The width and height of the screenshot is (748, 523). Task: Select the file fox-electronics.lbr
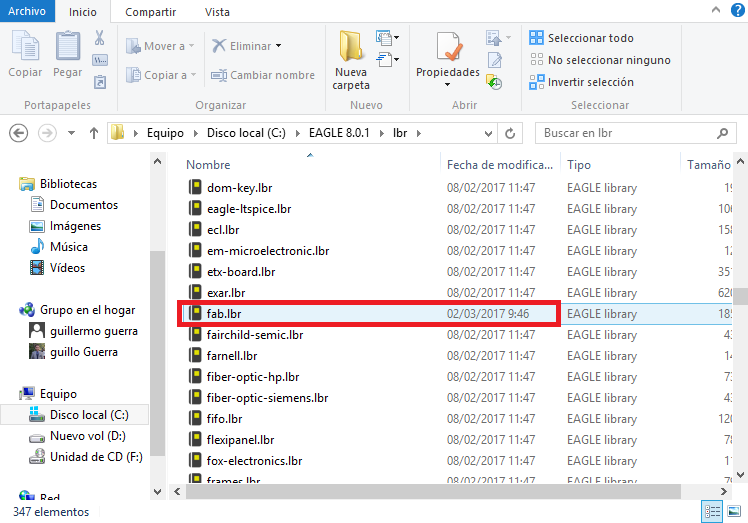click(x=245, y=460)
